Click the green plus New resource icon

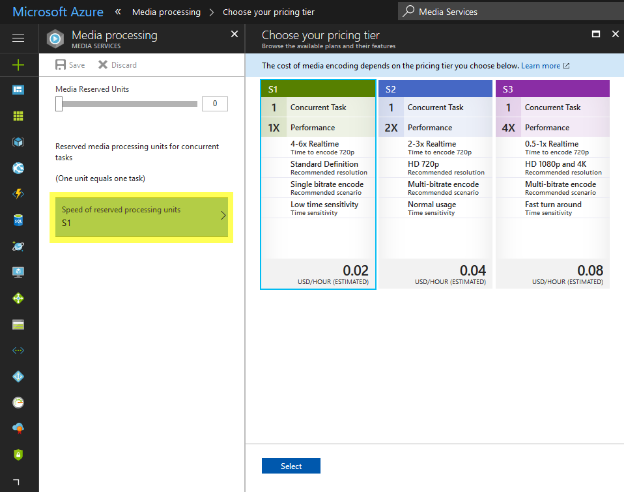18,64
